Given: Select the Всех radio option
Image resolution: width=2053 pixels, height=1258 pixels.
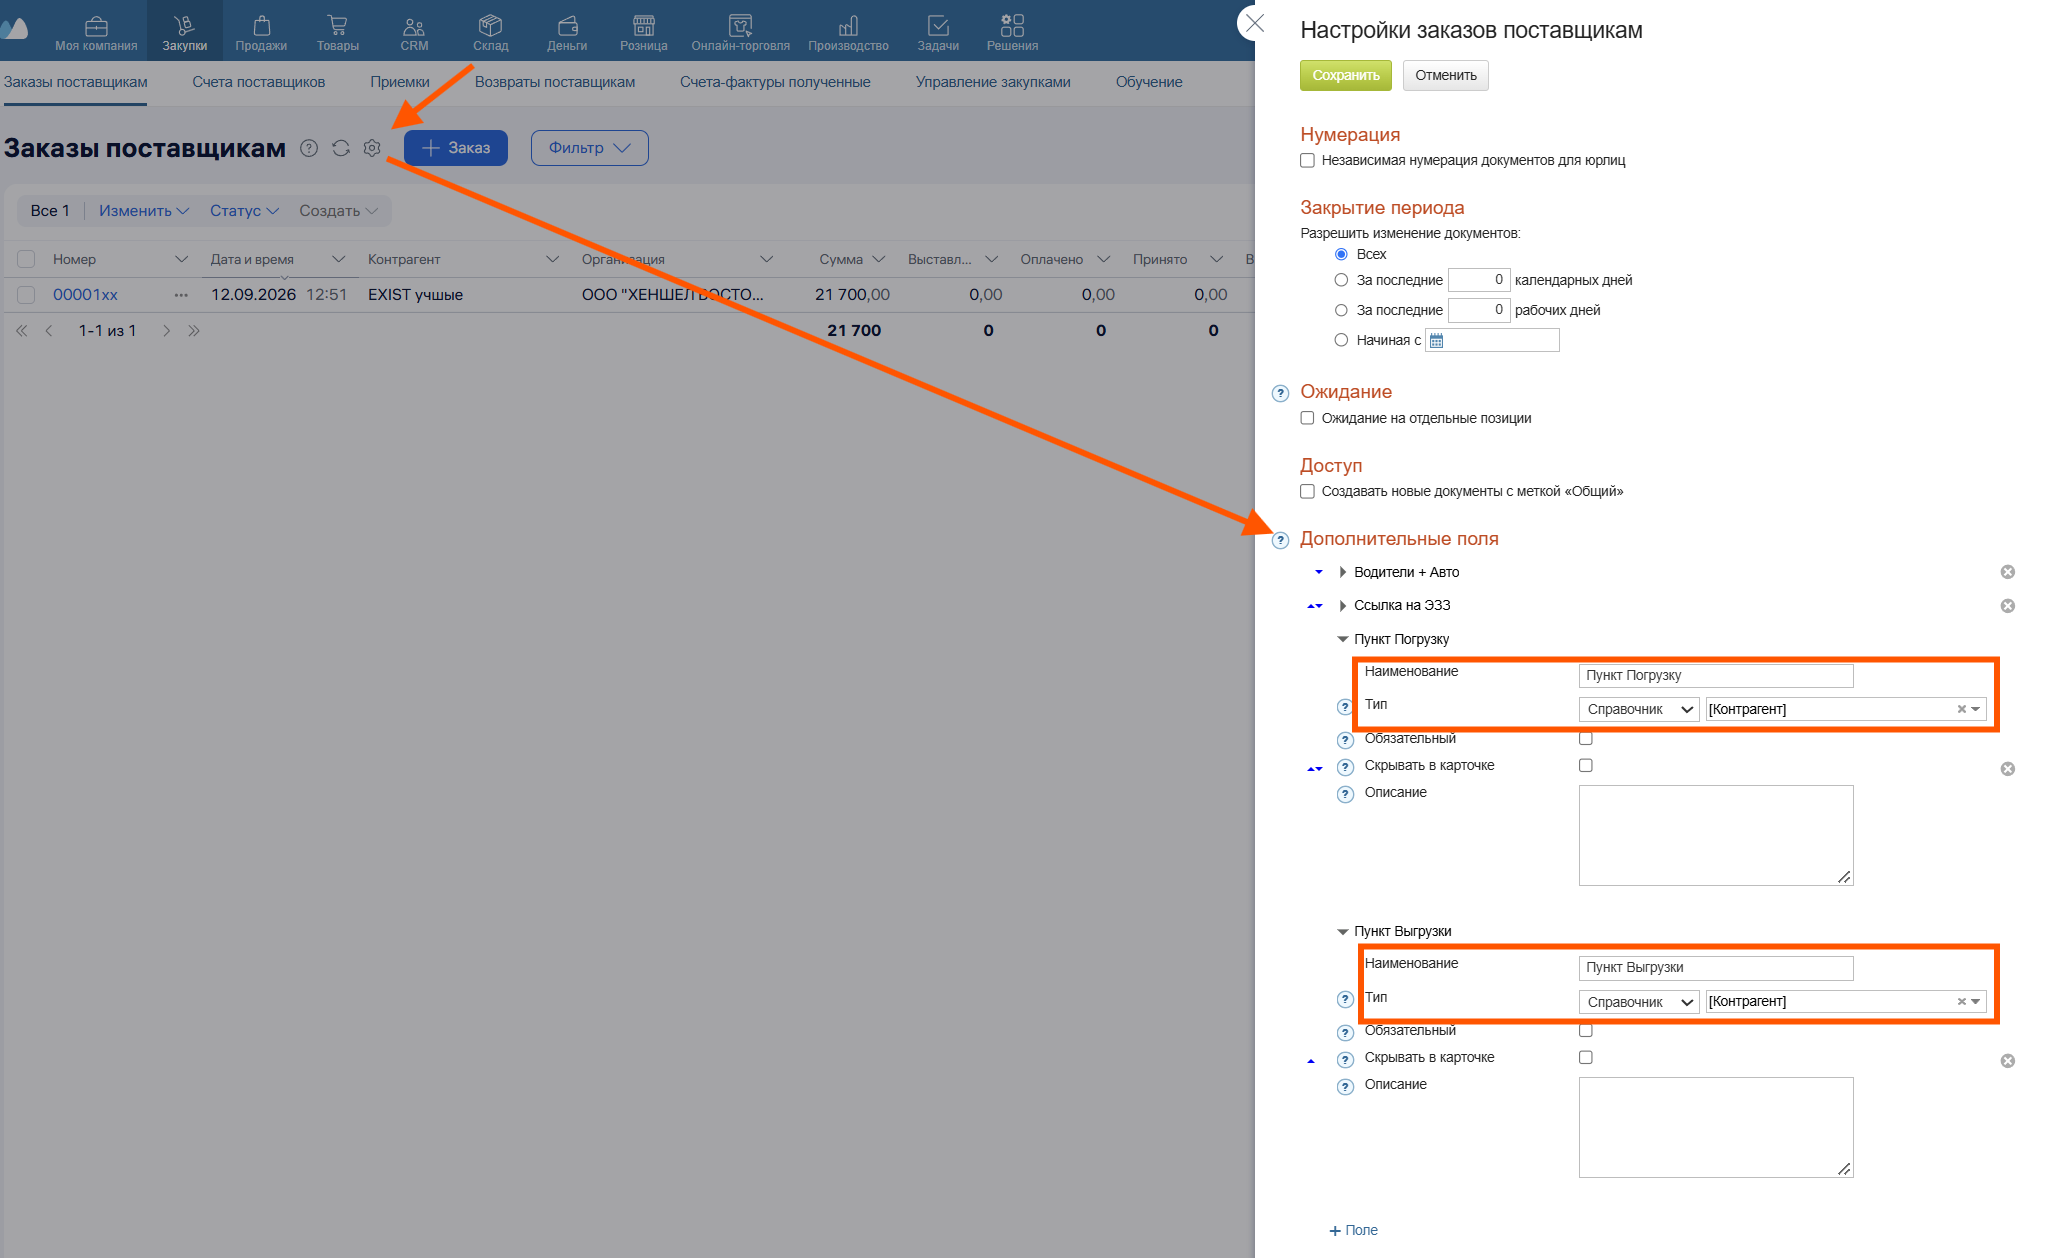Looking at the screenshot, I should click(x=1341, y=254).
